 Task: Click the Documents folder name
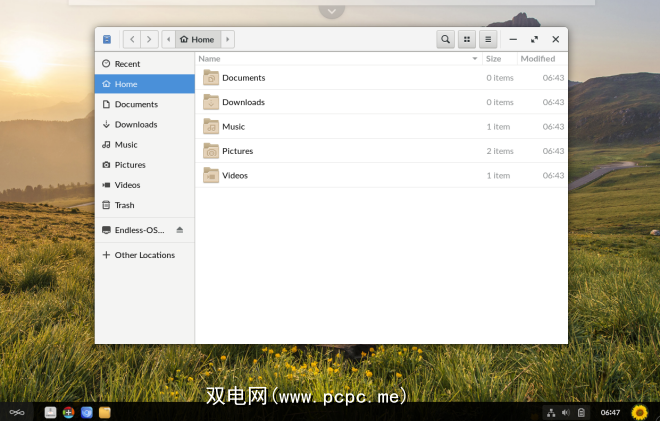[x=244, y=78]
